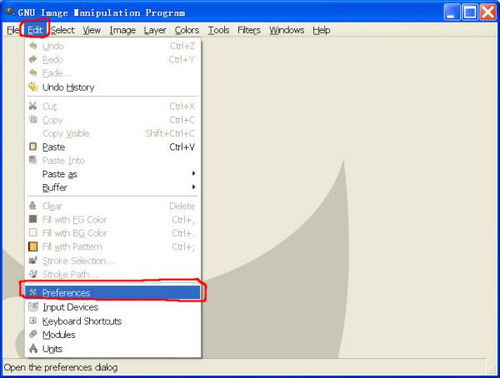
Task: Open the Layer menu
Action: click(155, 30)
